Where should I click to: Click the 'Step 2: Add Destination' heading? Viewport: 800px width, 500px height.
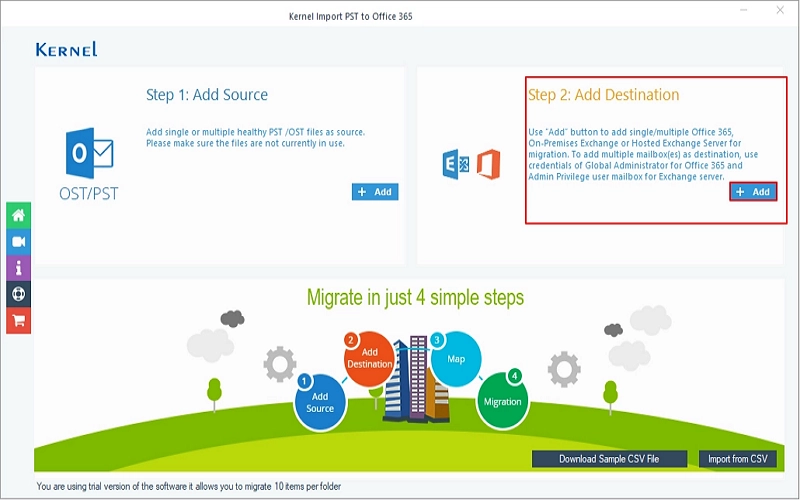coord(604,94)
